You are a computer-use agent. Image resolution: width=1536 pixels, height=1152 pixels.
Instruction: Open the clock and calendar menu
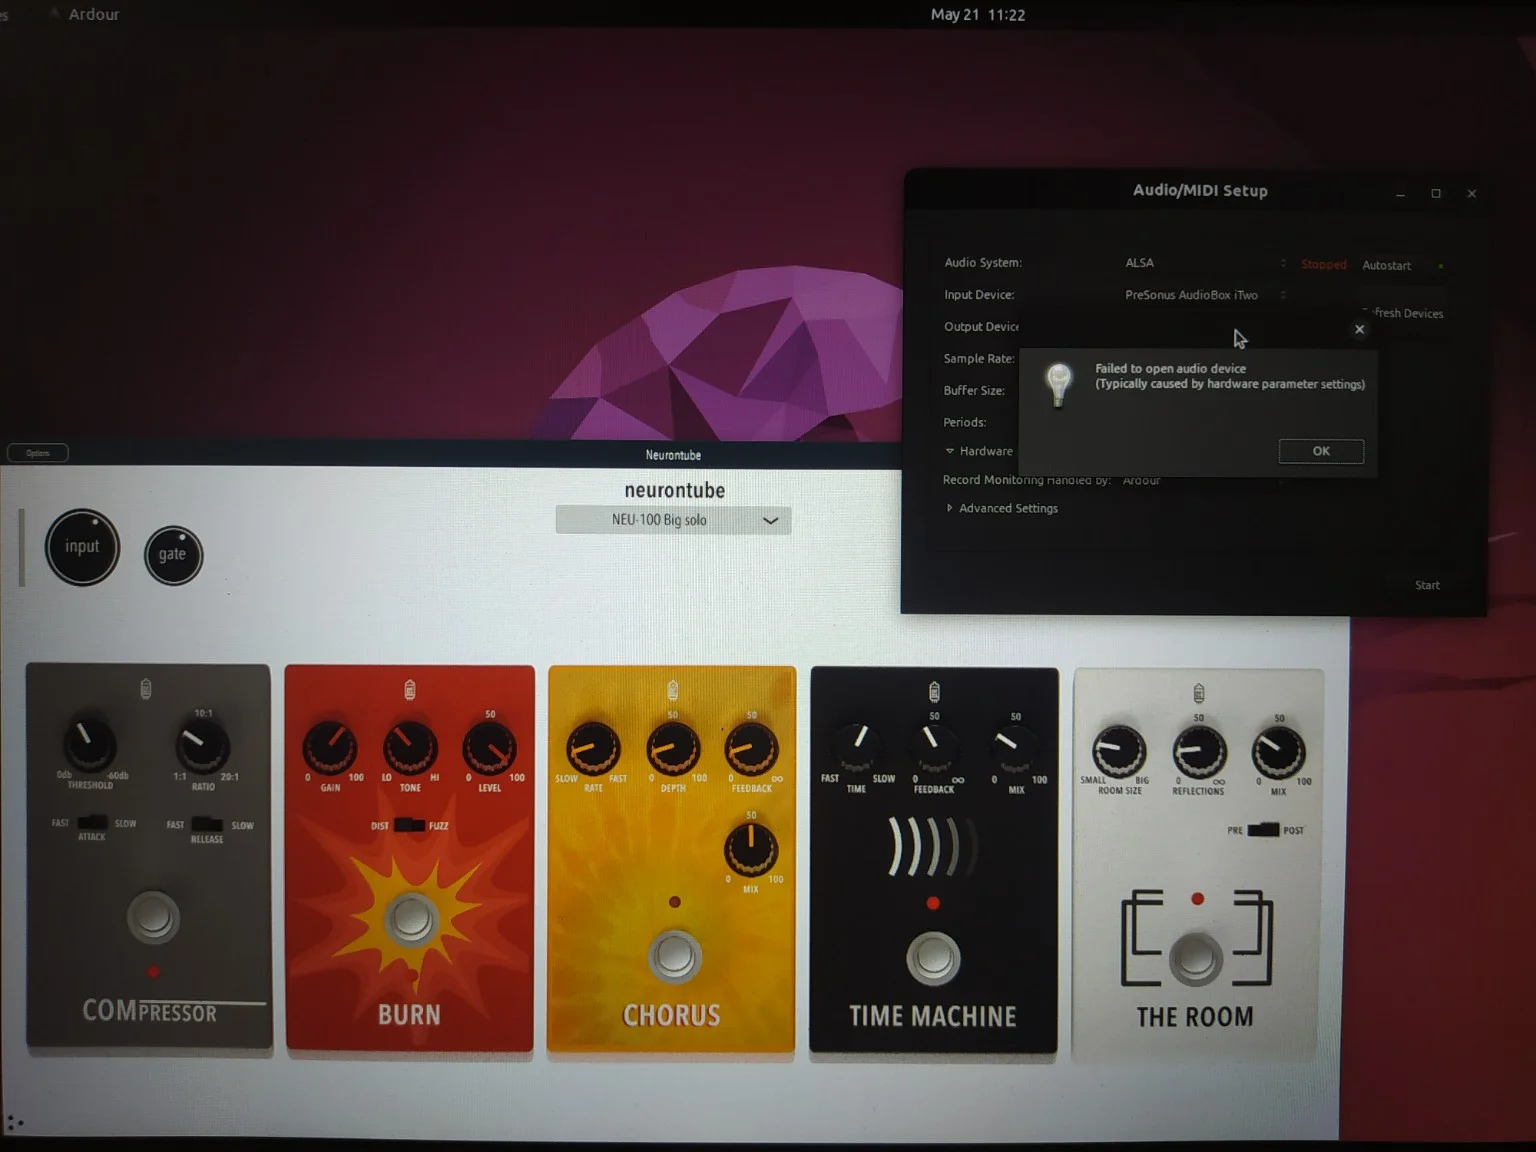click(977, 14)
